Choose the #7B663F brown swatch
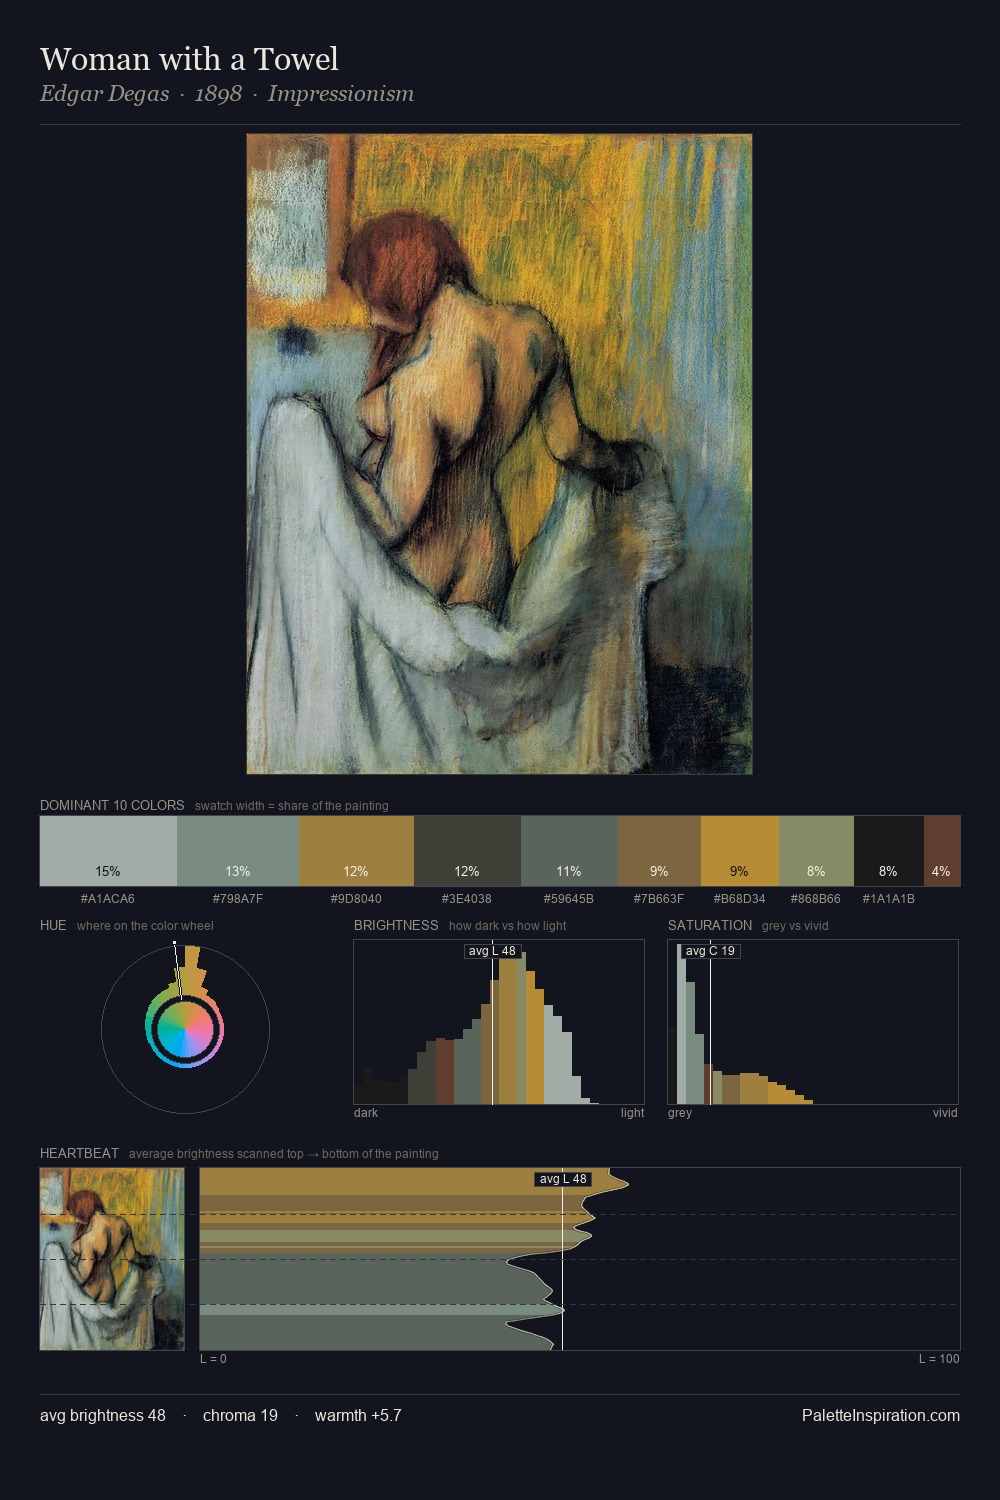Viewport: 1000px width, 1500px height. coord(659,850)
